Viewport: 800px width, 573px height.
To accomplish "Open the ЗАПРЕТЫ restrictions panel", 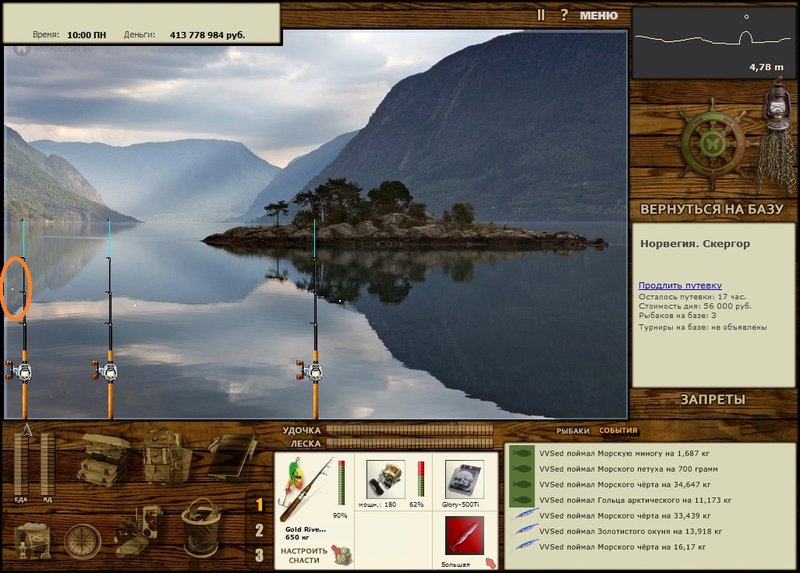I will tap(713, 400).
